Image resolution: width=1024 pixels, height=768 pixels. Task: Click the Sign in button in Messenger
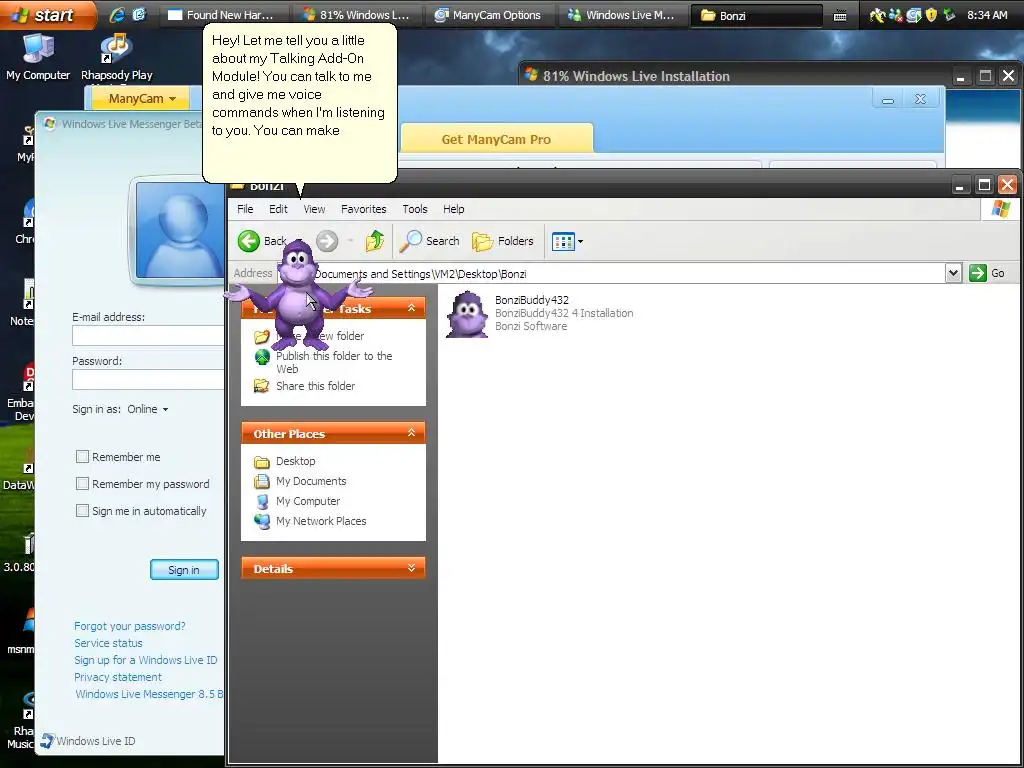pyautogui.click(x=184, y=569)
